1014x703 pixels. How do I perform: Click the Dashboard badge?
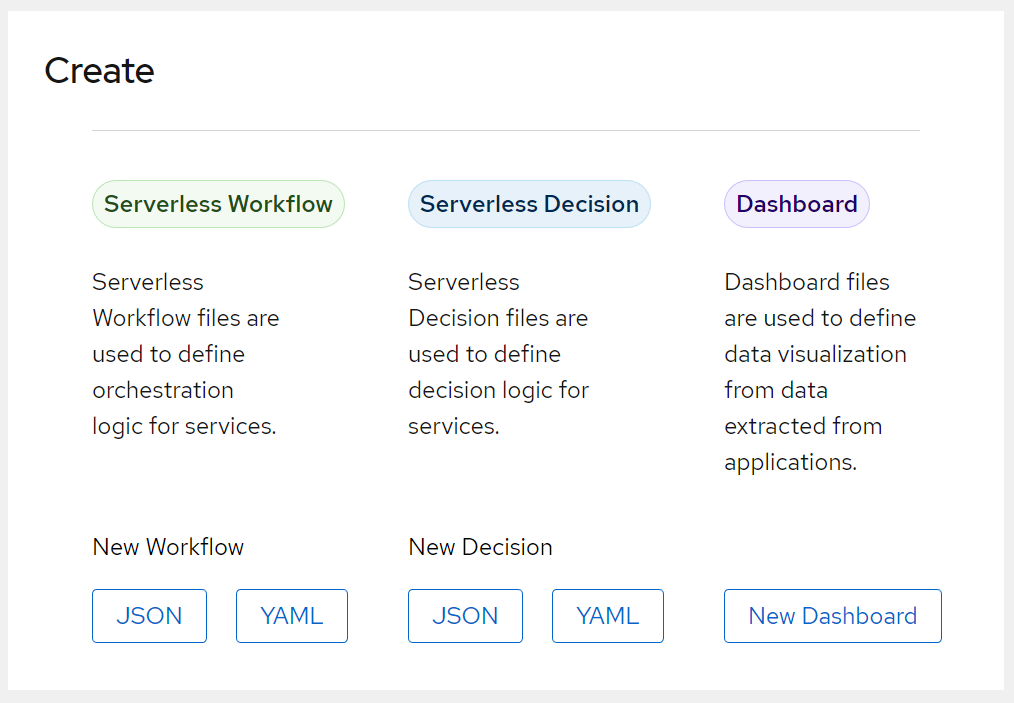[x=796, y=204]
